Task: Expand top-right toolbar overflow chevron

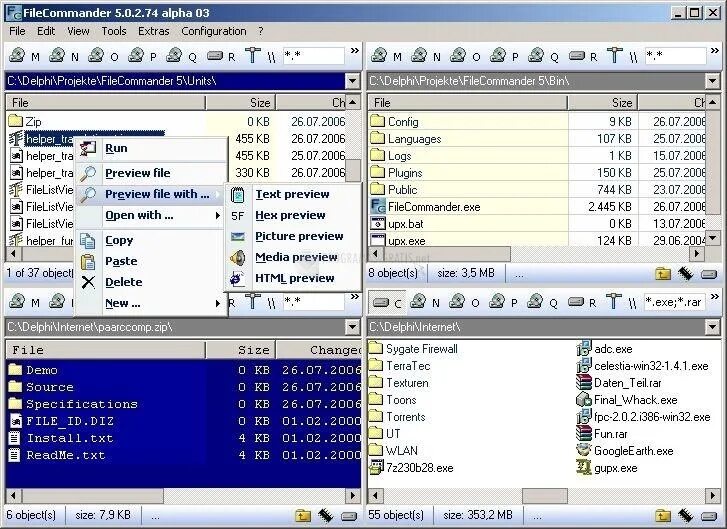Action: 715,51
